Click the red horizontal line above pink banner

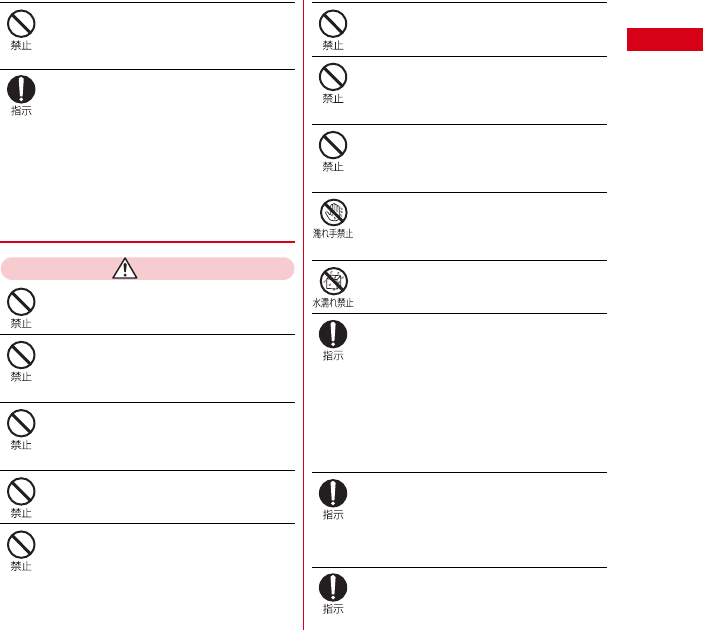pos(148,242)
